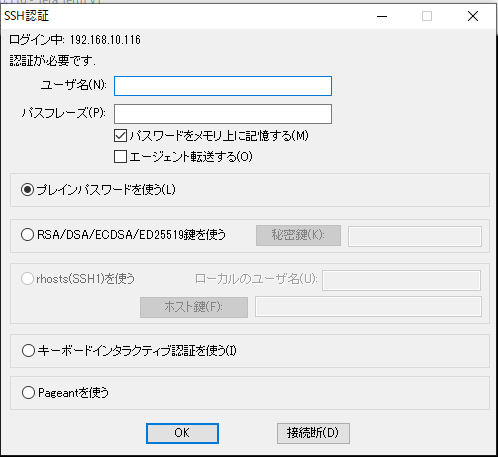Click the greyed-out maximize window button
498x457 pixels.
[427, 16]
